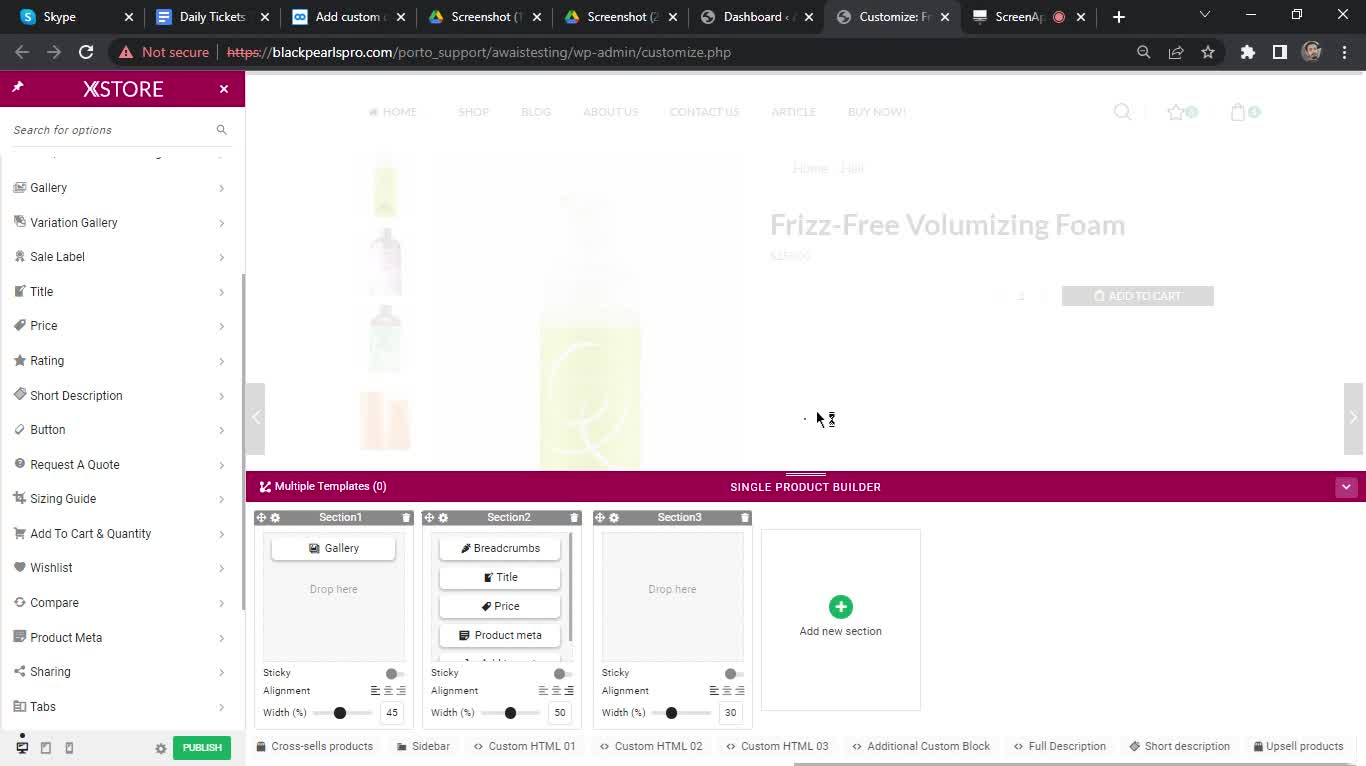Switch to the Skype browser tab

60,17
